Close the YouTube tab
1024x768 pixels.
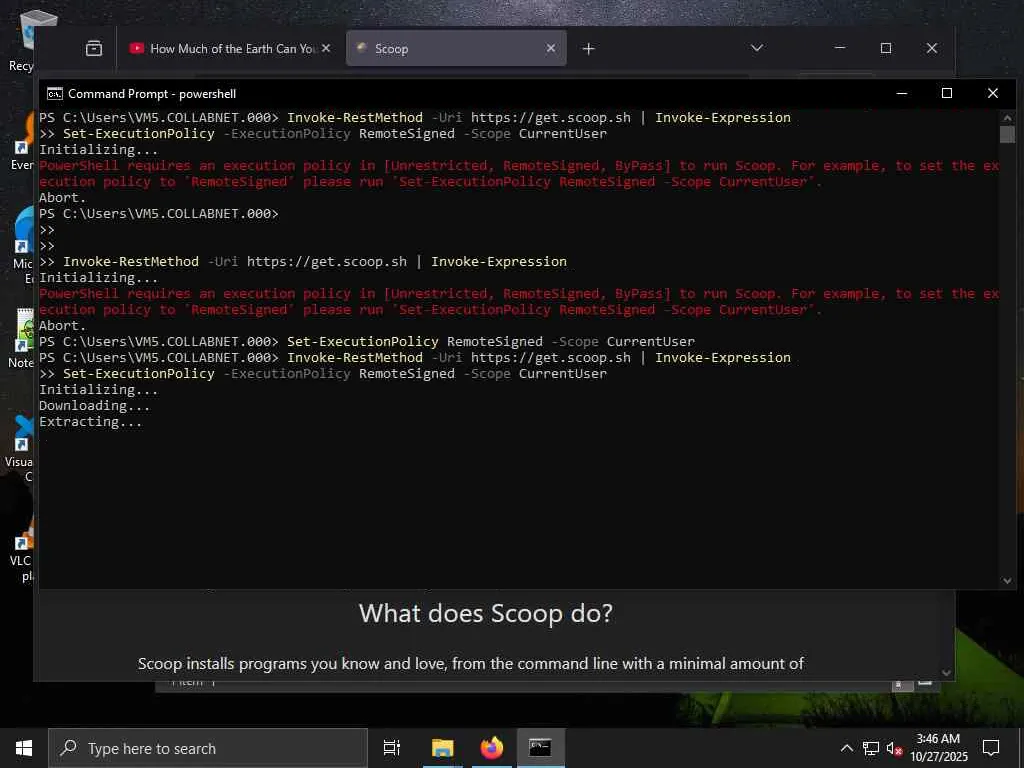(326, 48)
